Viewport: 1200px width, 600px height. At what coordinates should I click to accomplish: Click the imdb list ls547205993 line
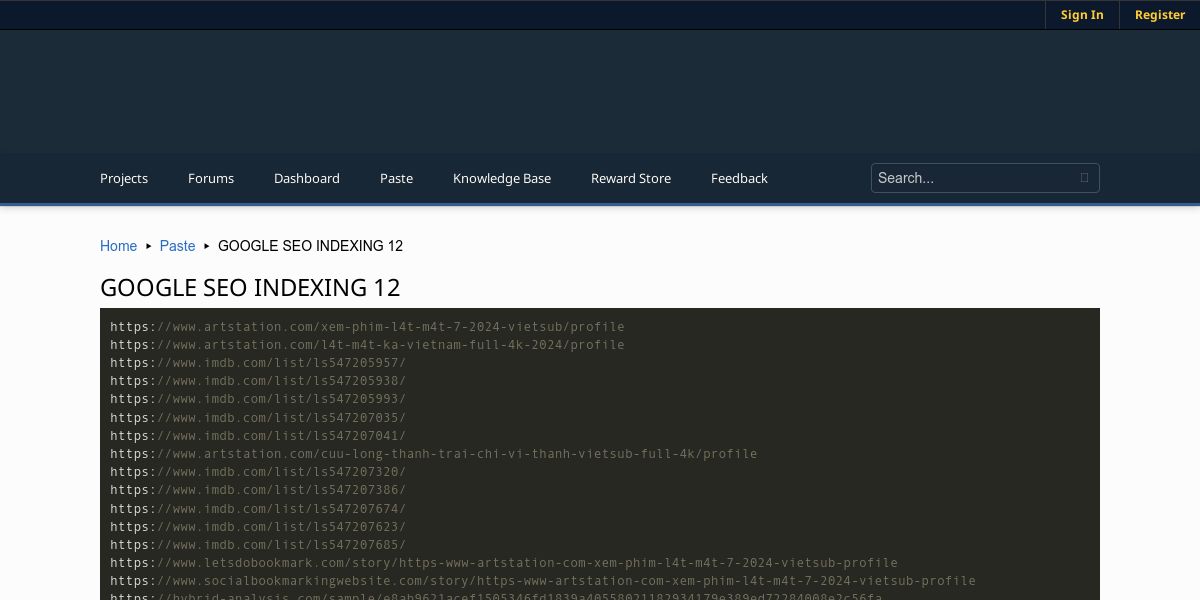click(258, 399)
